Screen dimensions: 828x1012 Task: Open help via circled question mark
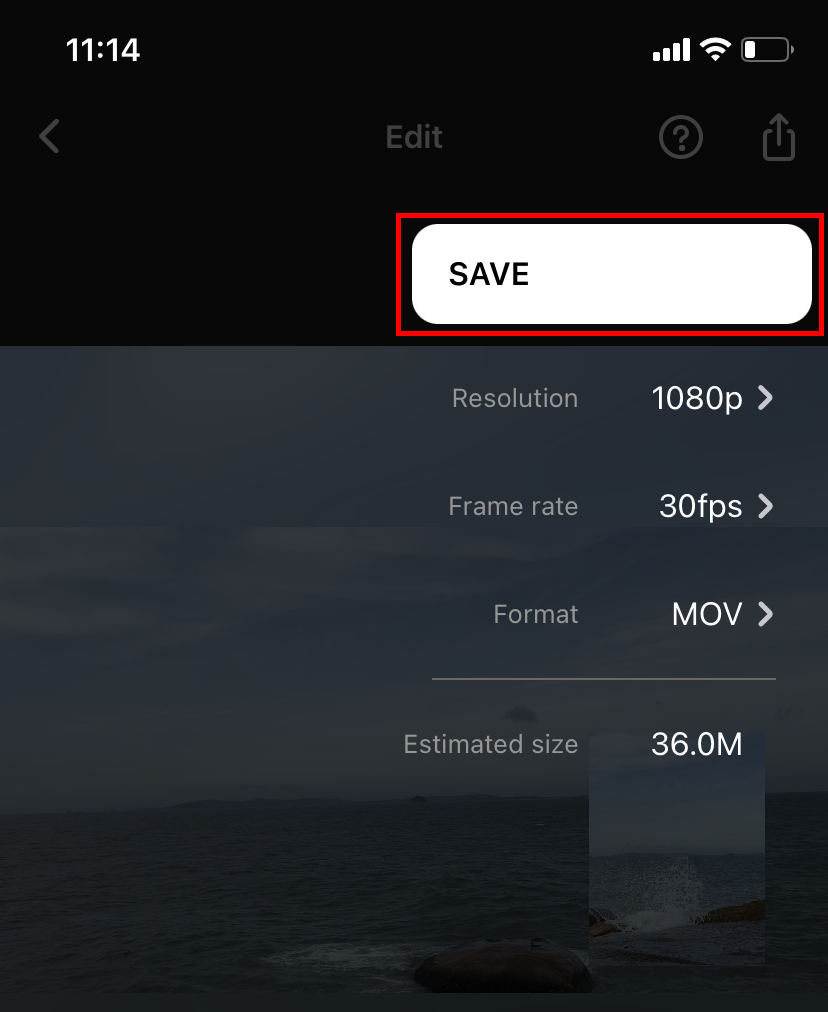click(x=681, y=137)
